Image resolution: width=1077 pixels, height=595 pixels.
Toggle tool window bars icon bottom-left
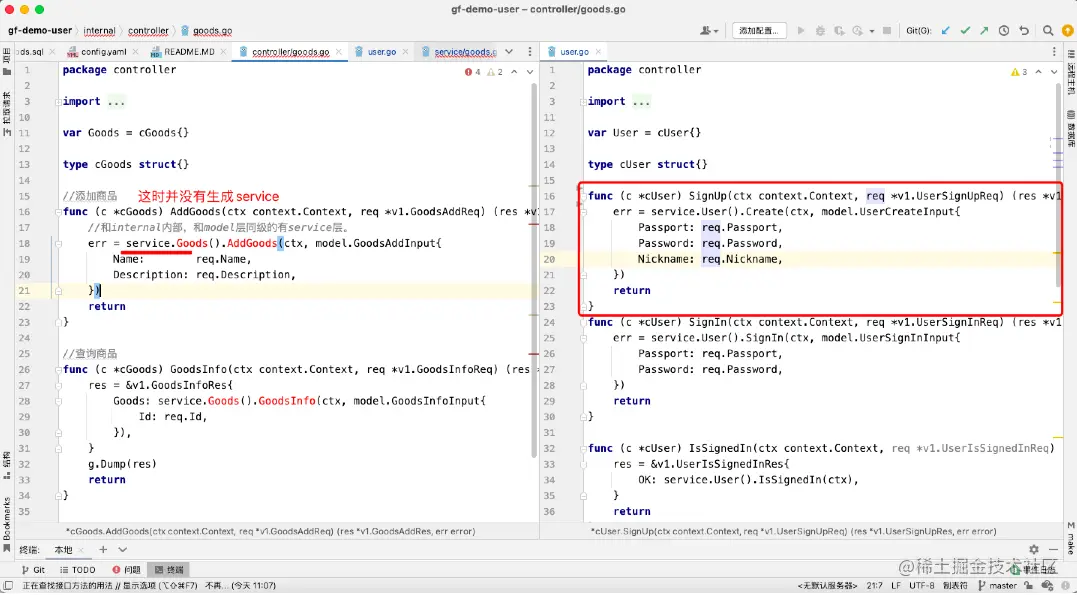click(8, 585)
